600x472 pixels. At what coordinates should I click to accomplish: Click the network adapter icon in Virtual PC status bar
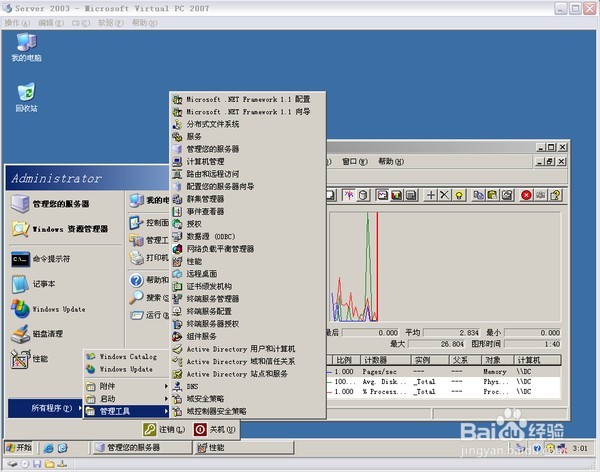(x=62, y=464)
